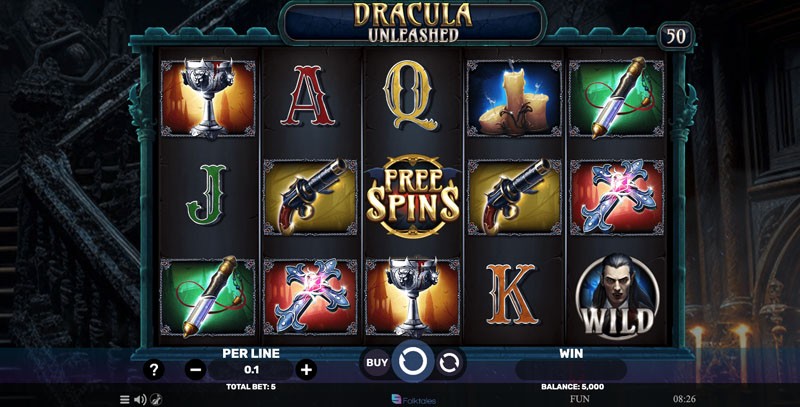
Task: Click the orange K card symbol
Action: tap(512, 294)
